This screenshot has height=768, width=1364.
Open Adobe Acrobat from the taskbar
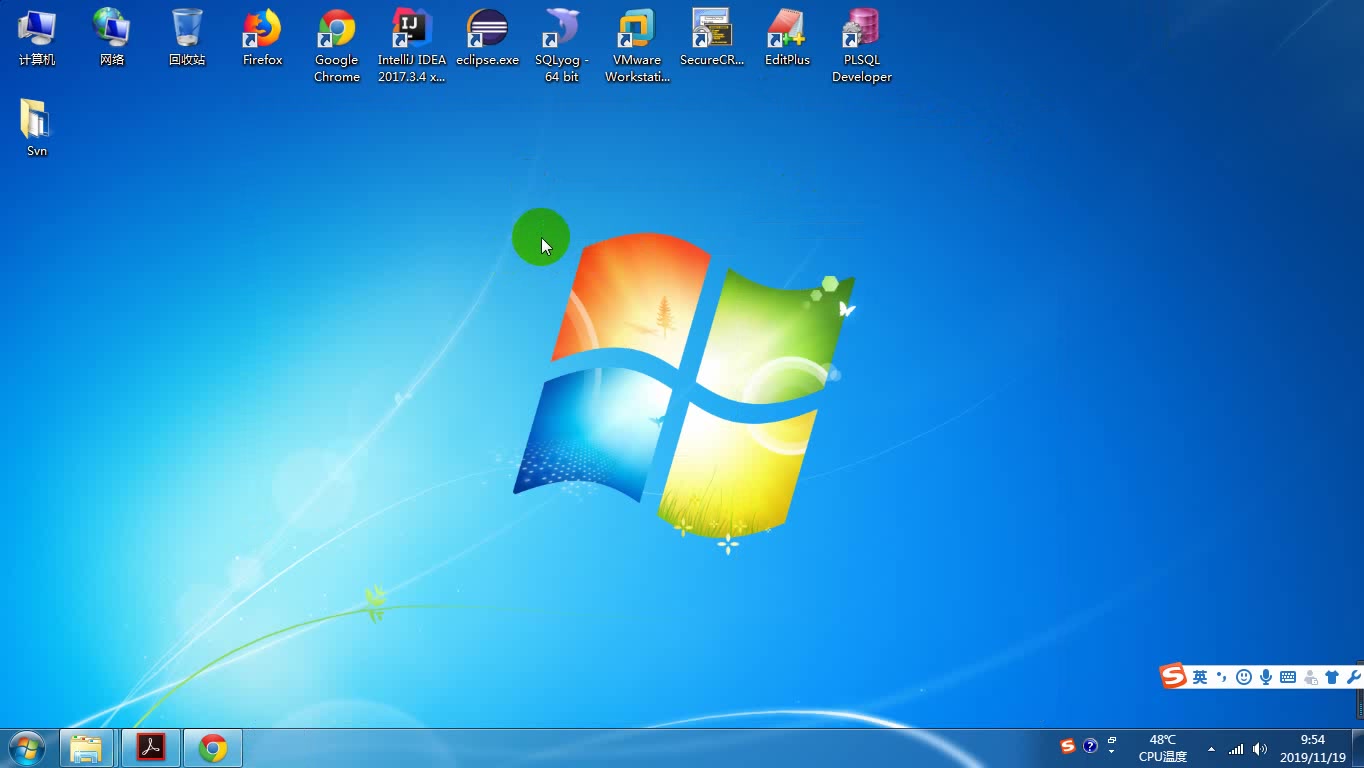151,748
